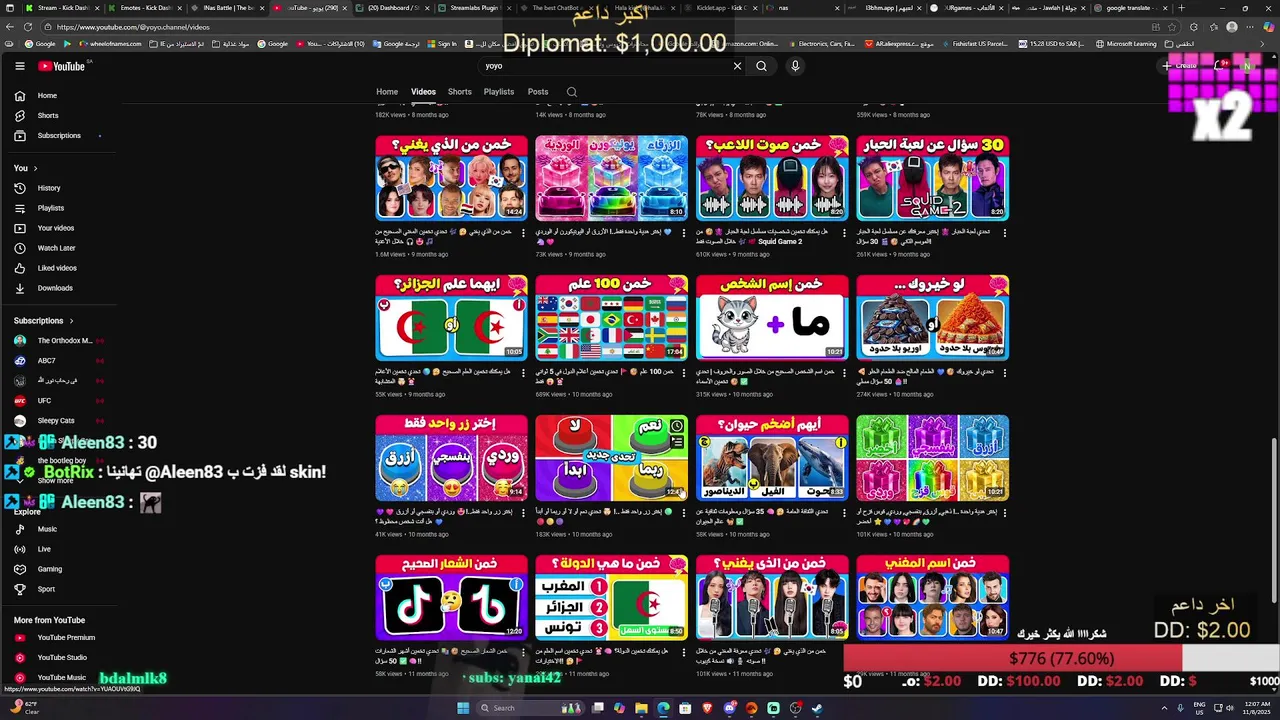
Task: Open YouTube Studio in the sidebar
Action: [60, 657]
